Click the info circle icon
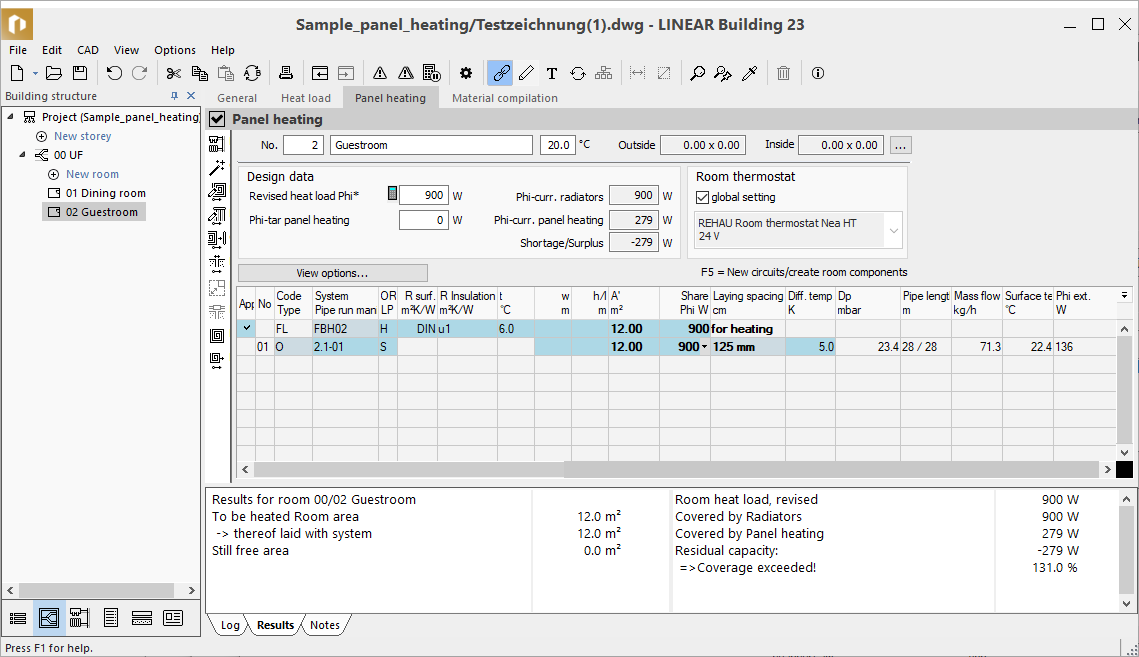 [818, 73]
